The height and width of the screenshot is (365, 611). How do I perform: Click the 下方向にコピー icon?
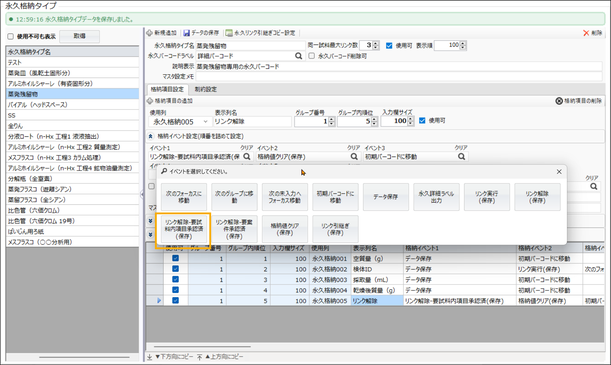tap(150, 357)
